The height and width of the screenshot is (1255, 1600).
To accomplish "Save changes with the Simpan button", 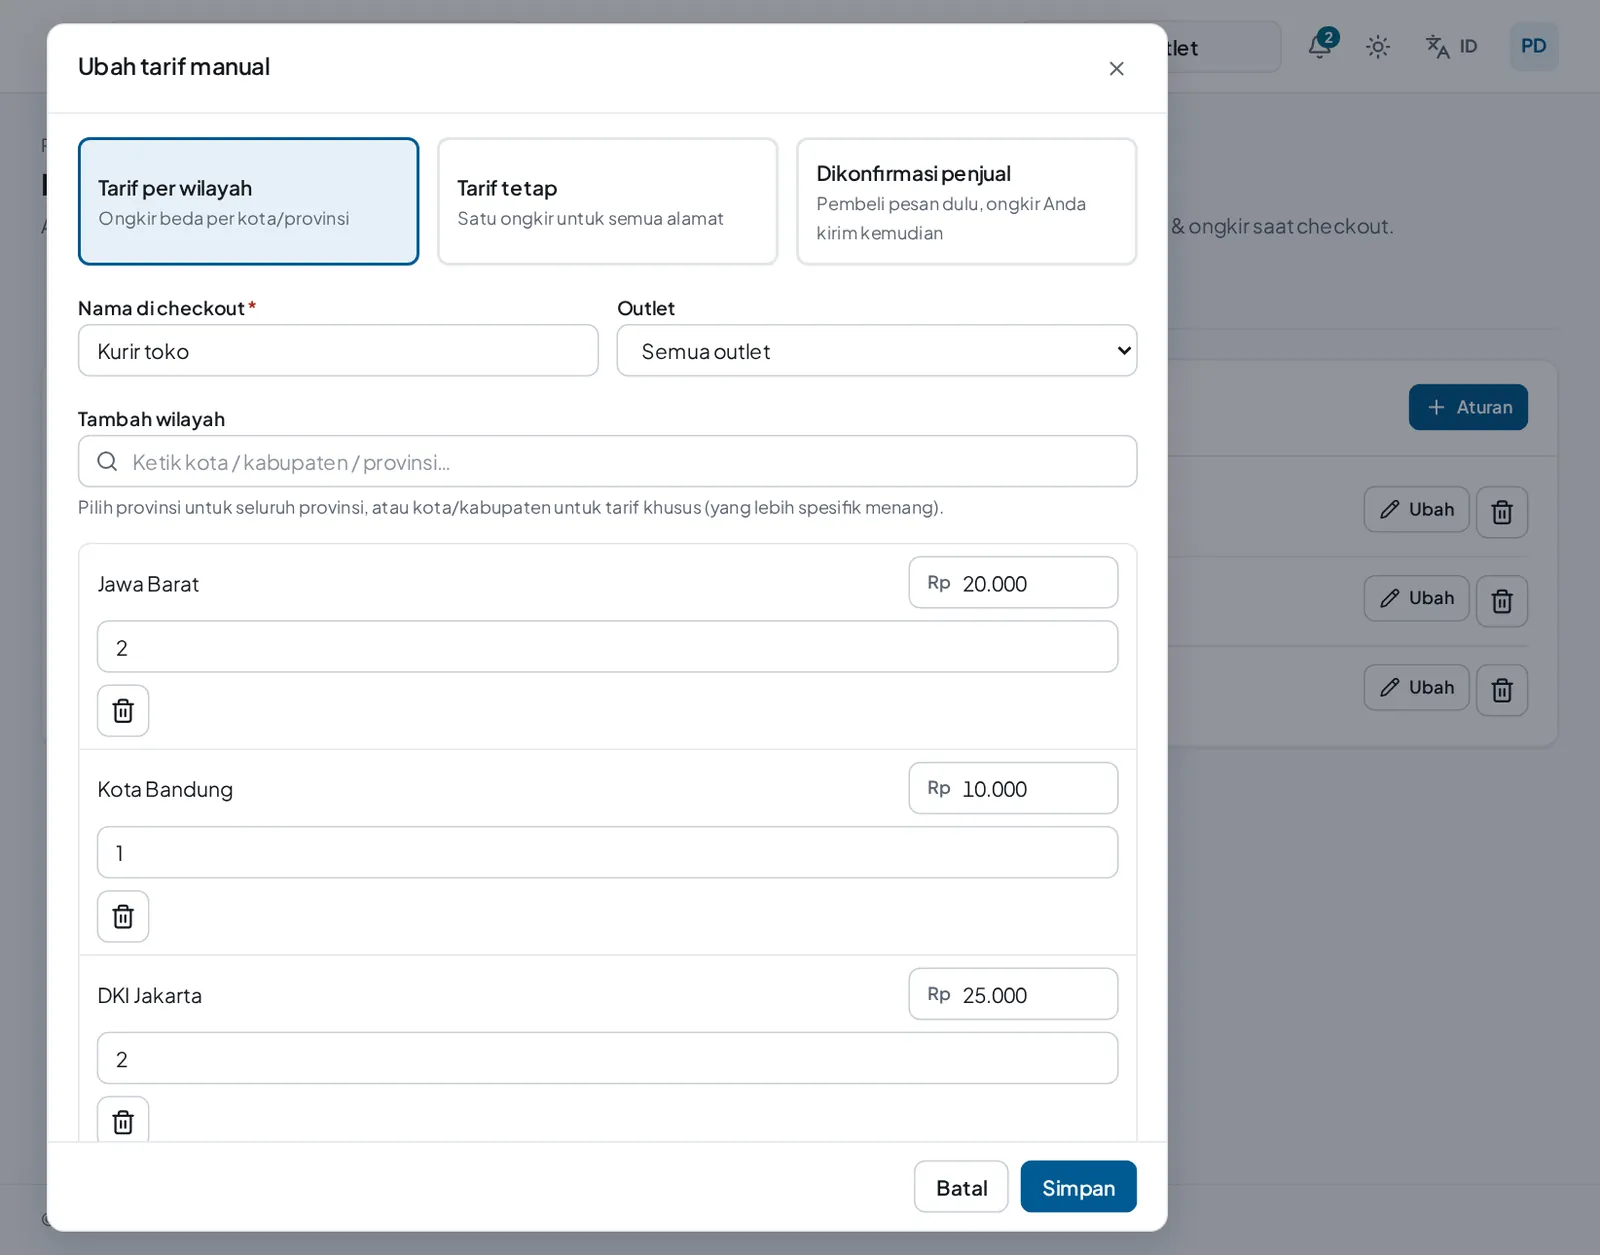I will (1078, 1187).
